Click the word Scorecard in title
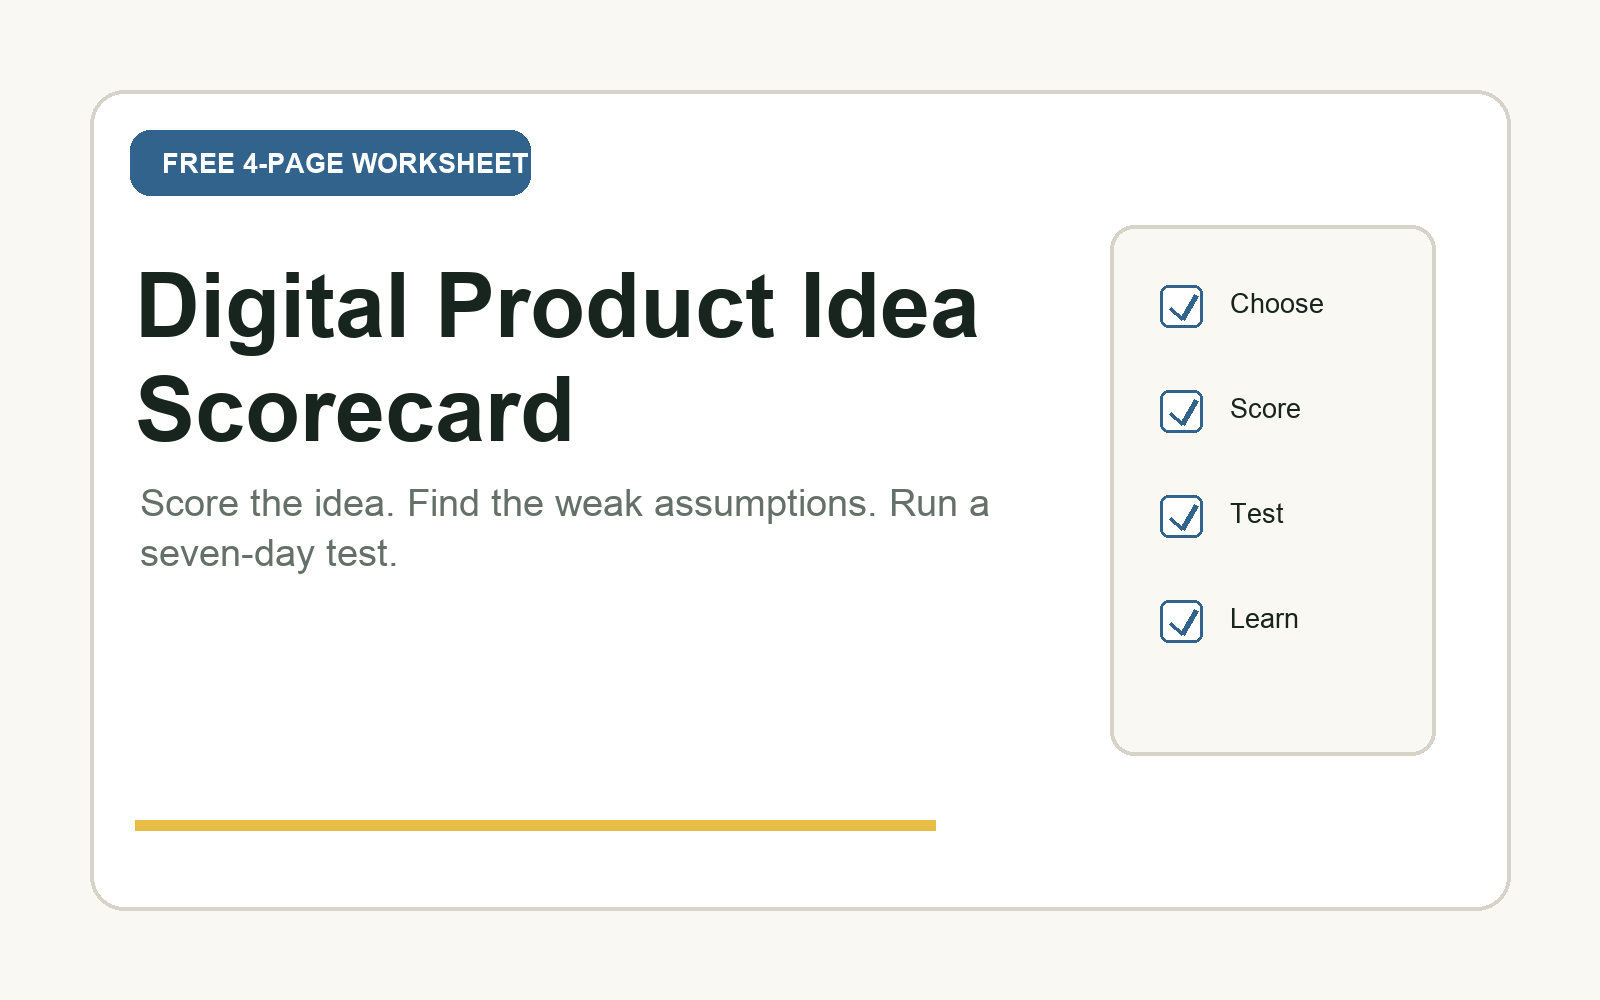This screenshot has height=1000, width=1600. (355, 410)
